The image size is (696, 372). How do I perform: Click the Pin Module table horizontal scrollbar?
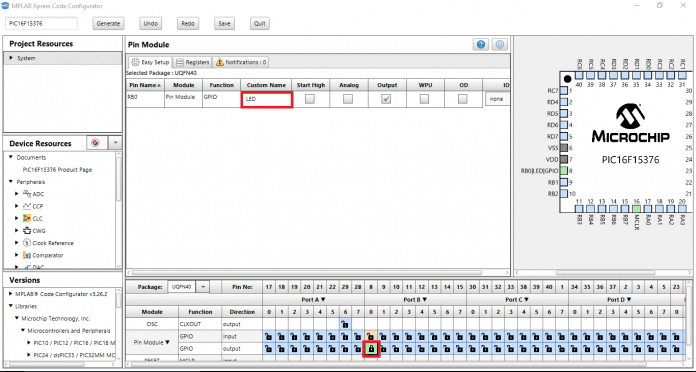[306, 273]
